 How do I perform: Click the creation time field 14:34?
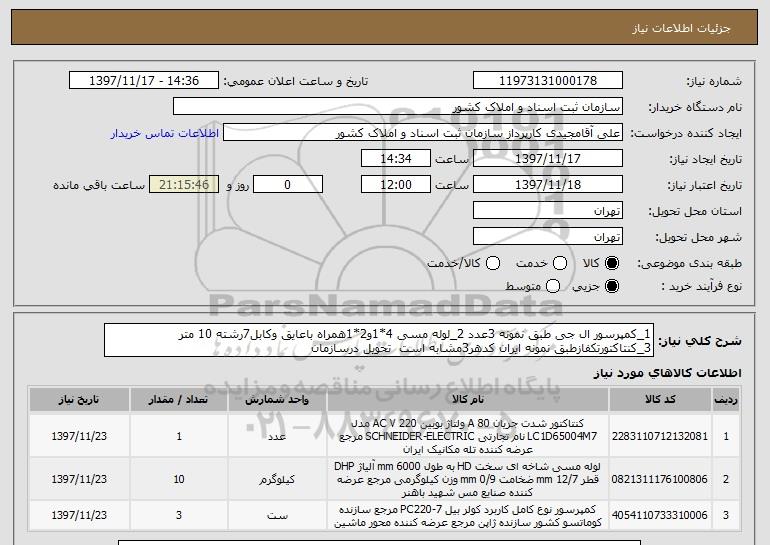396,159
